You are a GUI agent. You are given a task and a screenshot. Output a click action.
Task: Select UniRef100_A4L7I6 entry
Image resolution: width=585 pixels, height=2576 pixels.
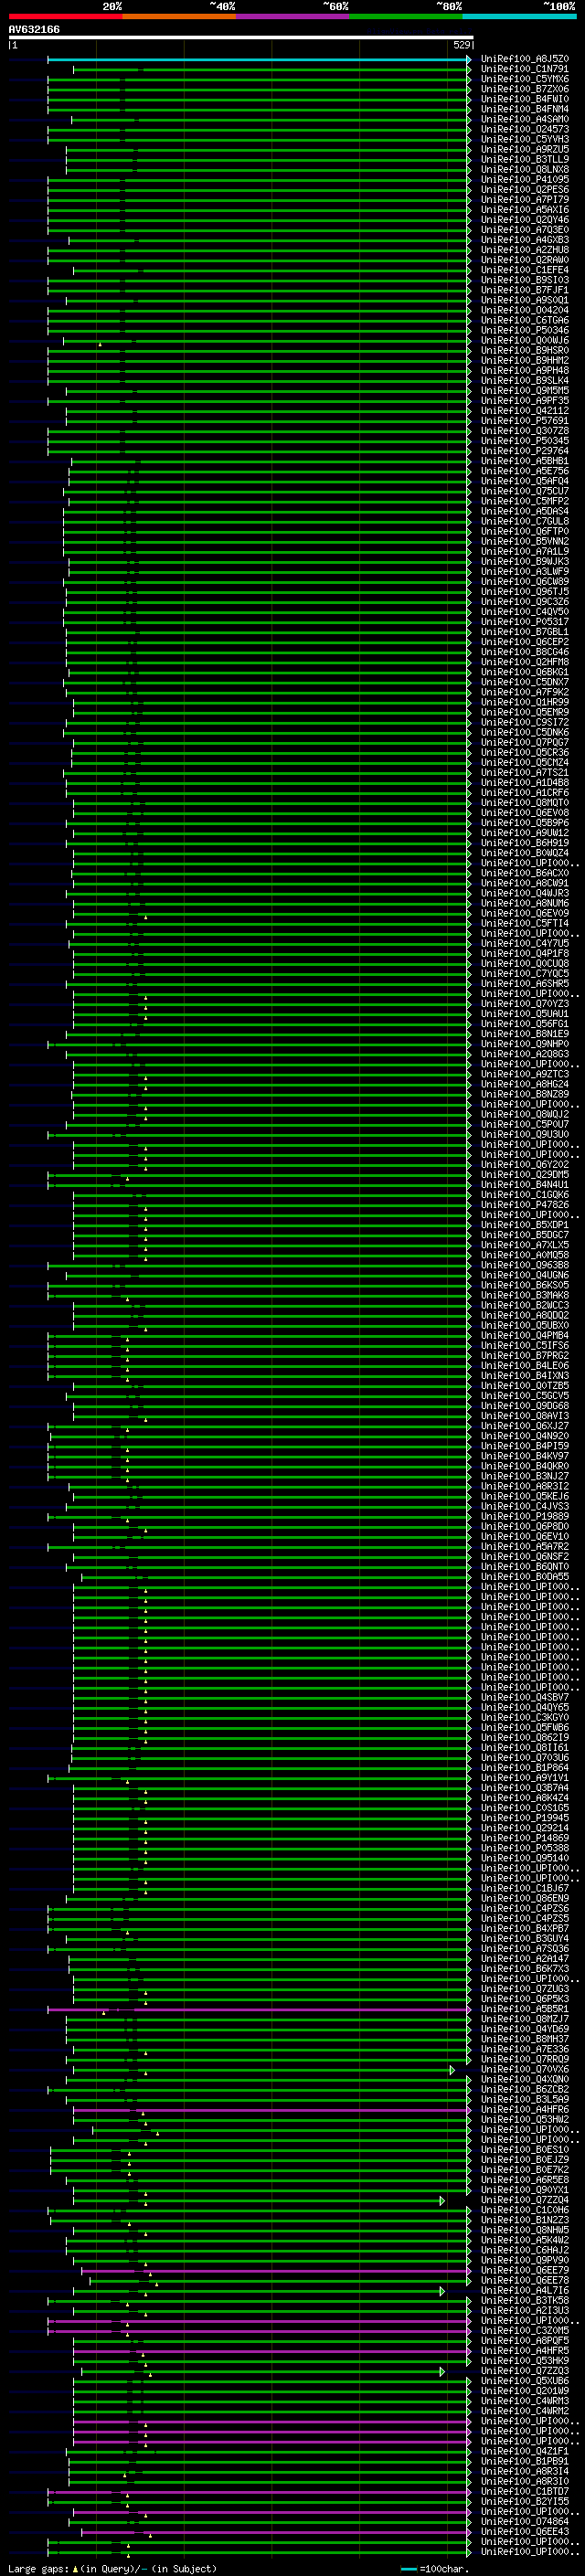click(x=525, y=2291)
